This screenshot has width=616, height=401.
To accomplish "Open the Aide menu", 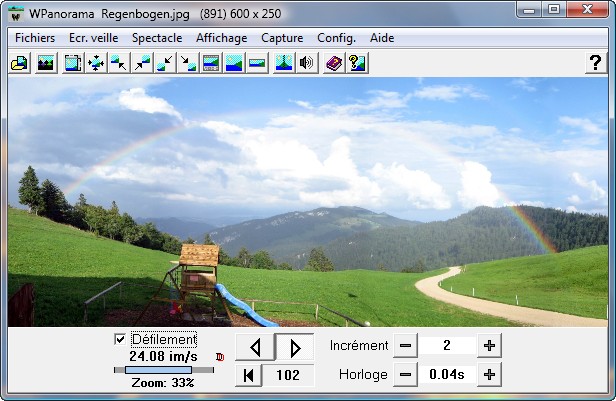I will pos(382,38).
